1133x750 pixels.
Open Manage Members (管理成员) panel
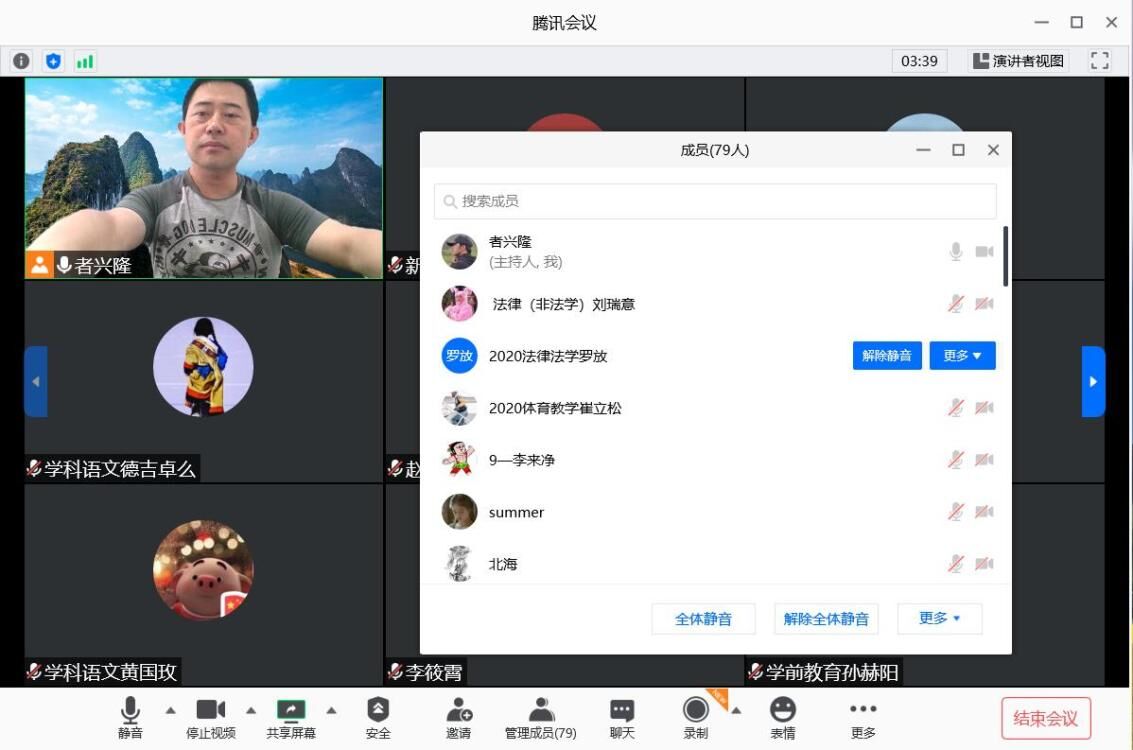click(540, 711)
